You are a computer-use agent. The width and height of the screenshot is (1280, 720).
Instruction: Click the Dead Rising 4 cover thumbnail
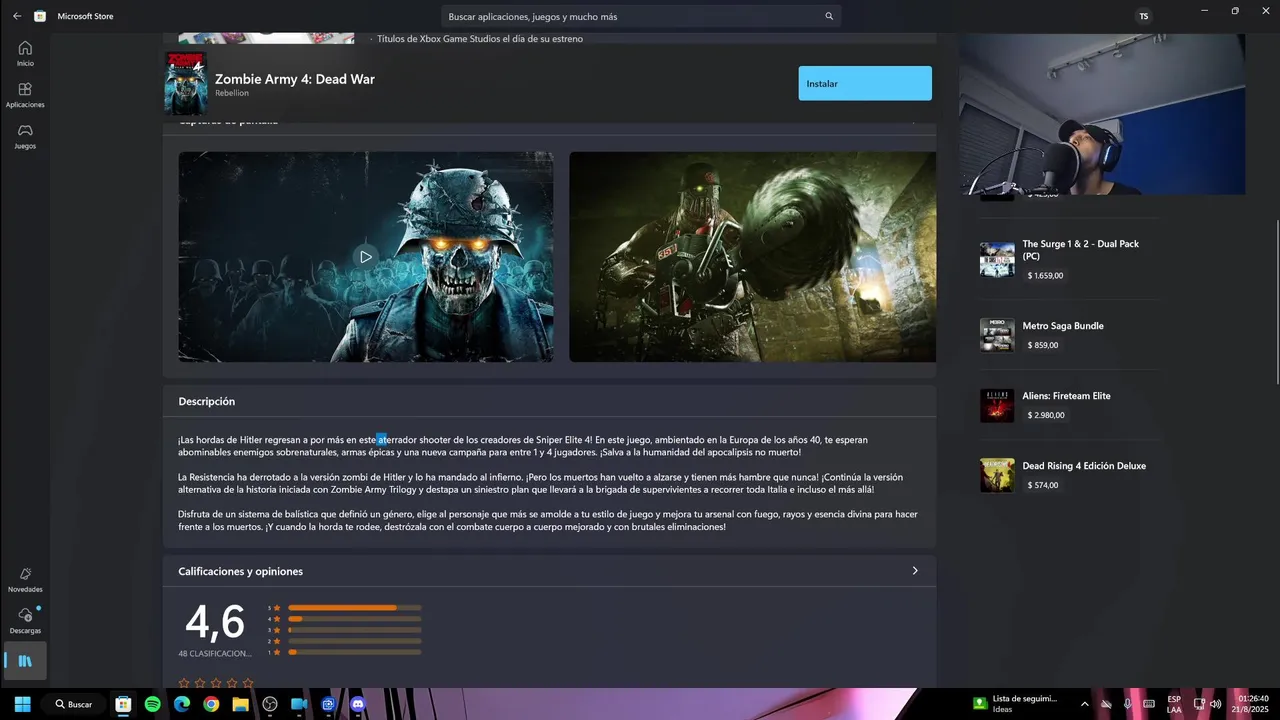(x=997, y=475)
